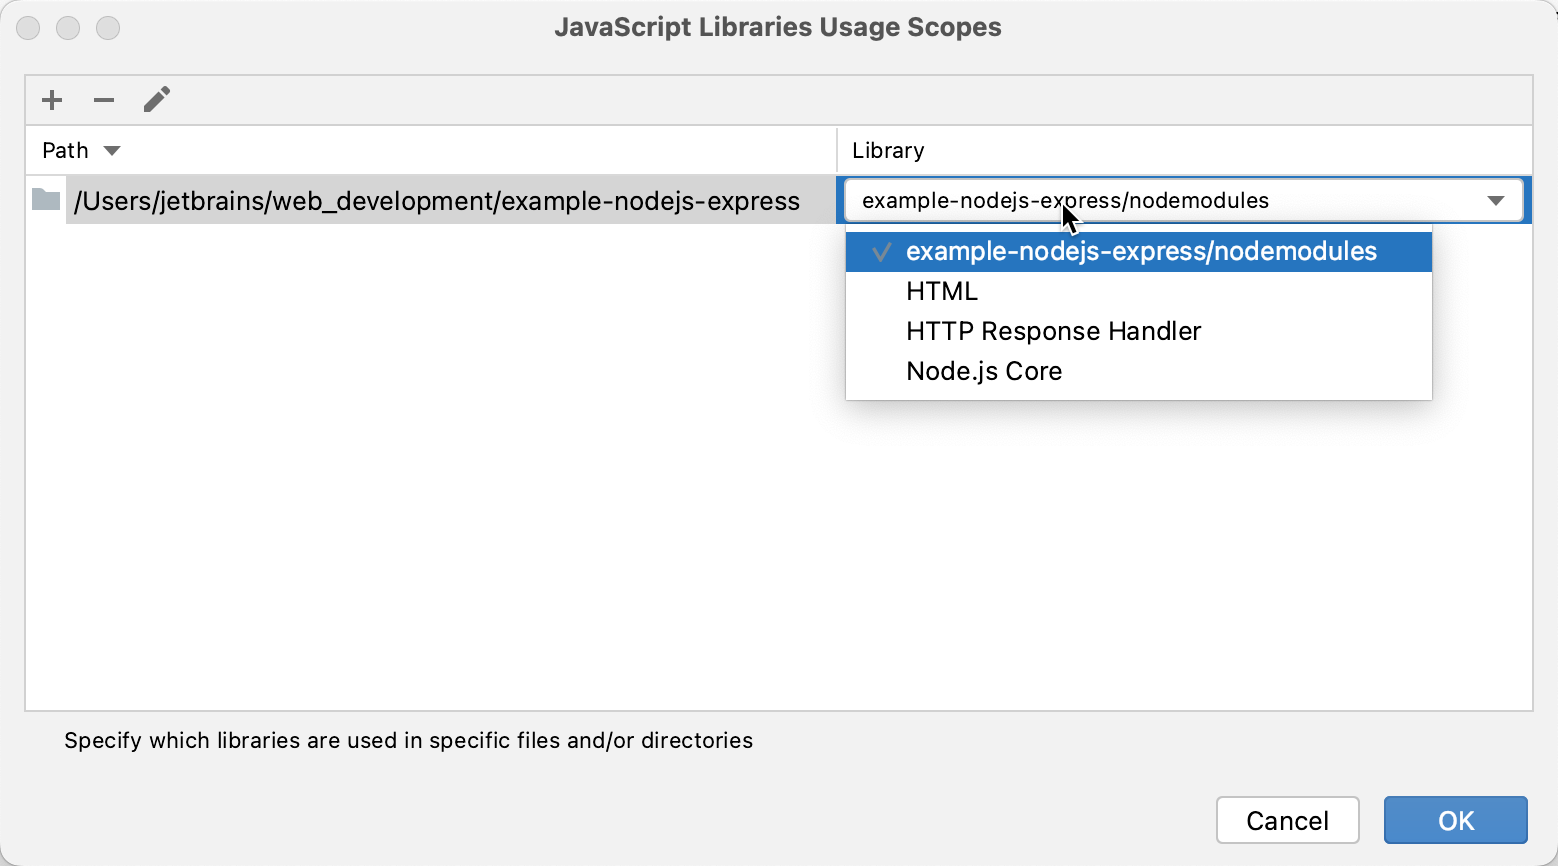Screen dimensions: 1558x866
Task: Confirm the dialog with OK
Action: (x=1455, y=820)
